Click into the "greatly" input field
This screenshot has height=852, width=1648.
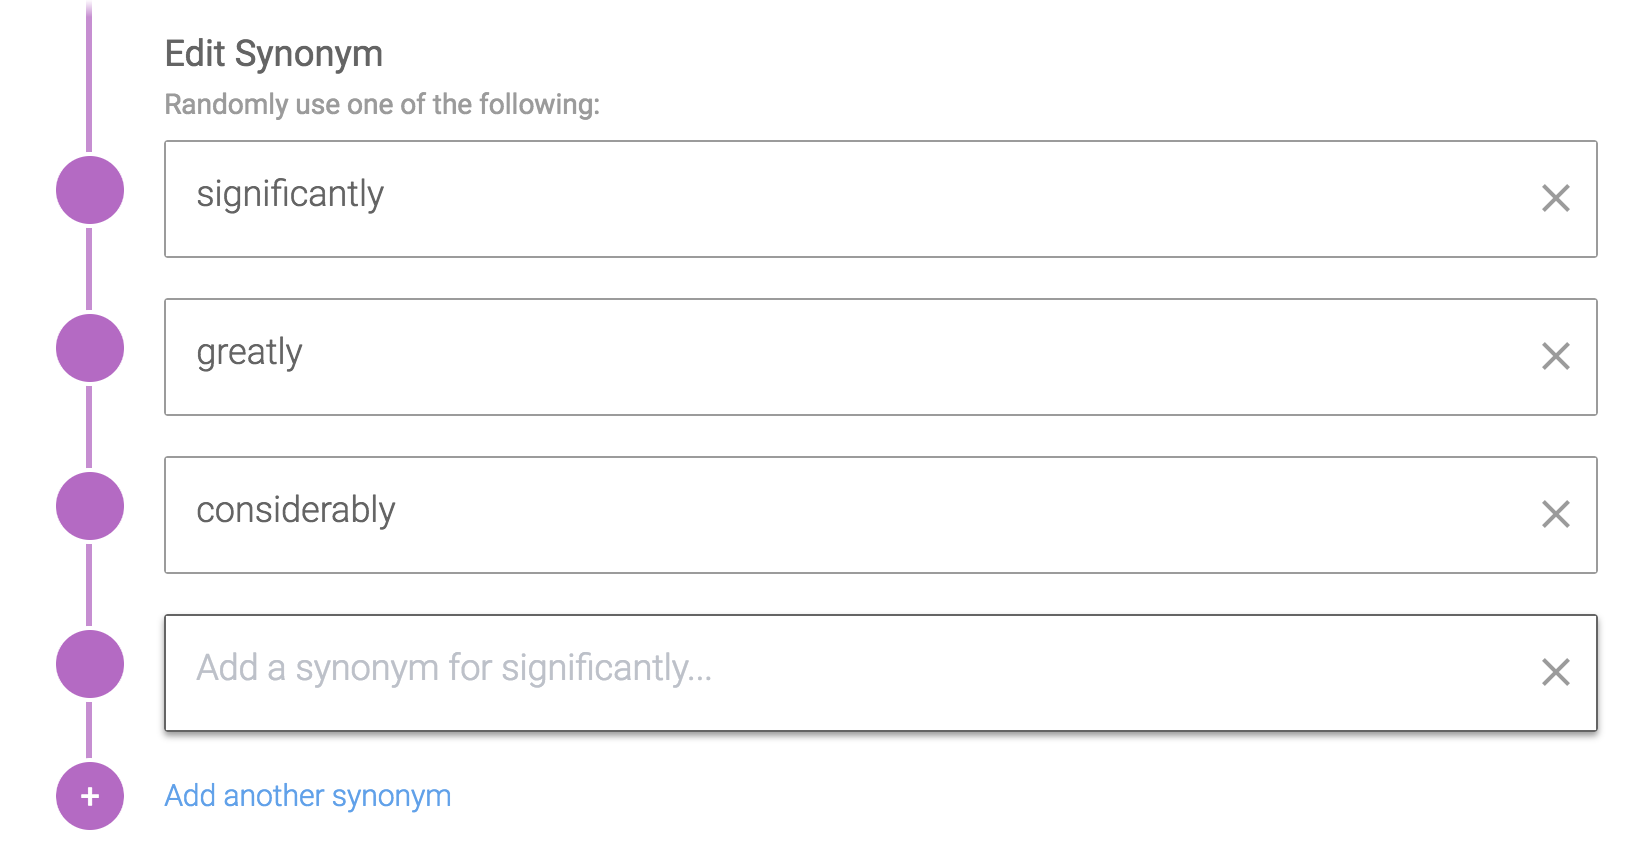800,356
